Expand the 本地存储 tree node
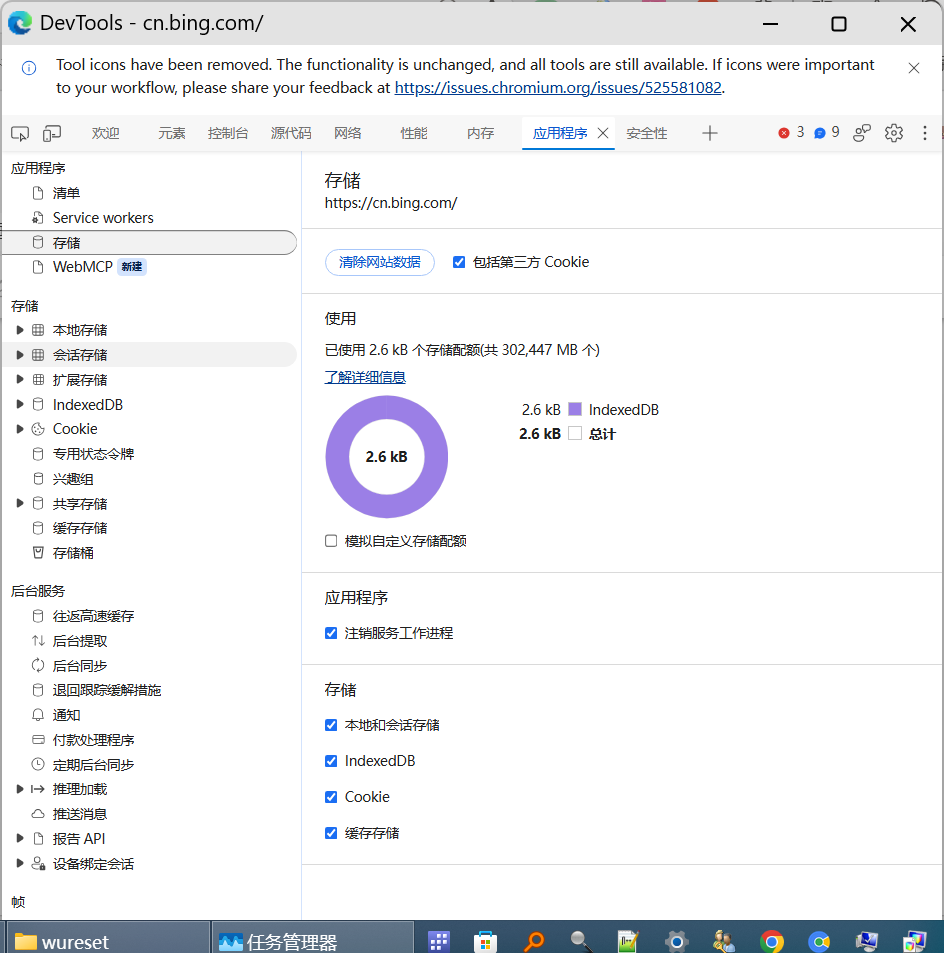Image resolution: width=944 pixels, height=953 pixels. [x=19, y=330]
